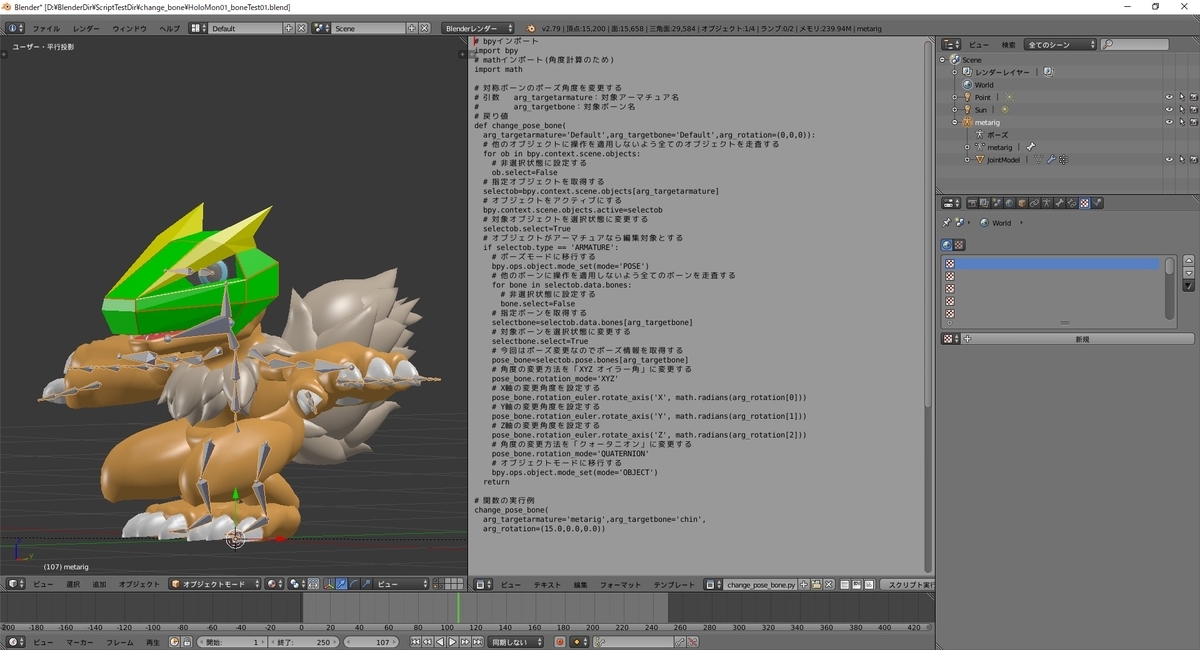This screenshot has height=650, width=1200.
Task: Open the Bone Constraints properties tab icon
Action: click(x=1071, y=203)
